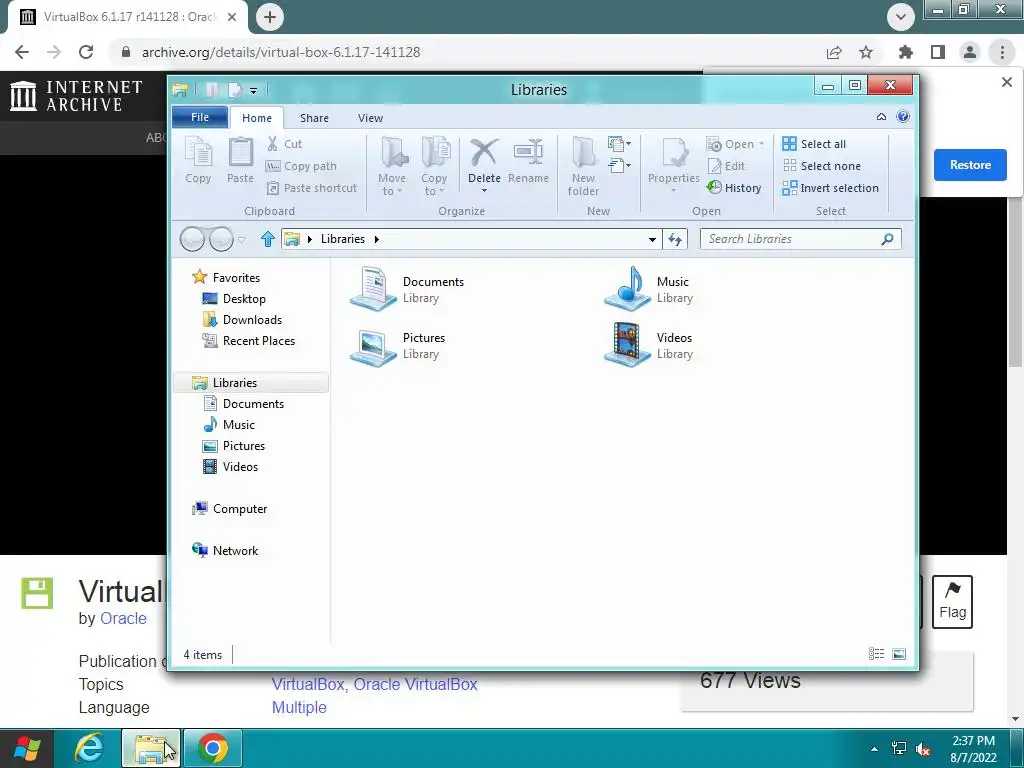This screenshot has height=768, width=1024.
Task: Switch to large icons view in status bar
Action: [899, 654]
